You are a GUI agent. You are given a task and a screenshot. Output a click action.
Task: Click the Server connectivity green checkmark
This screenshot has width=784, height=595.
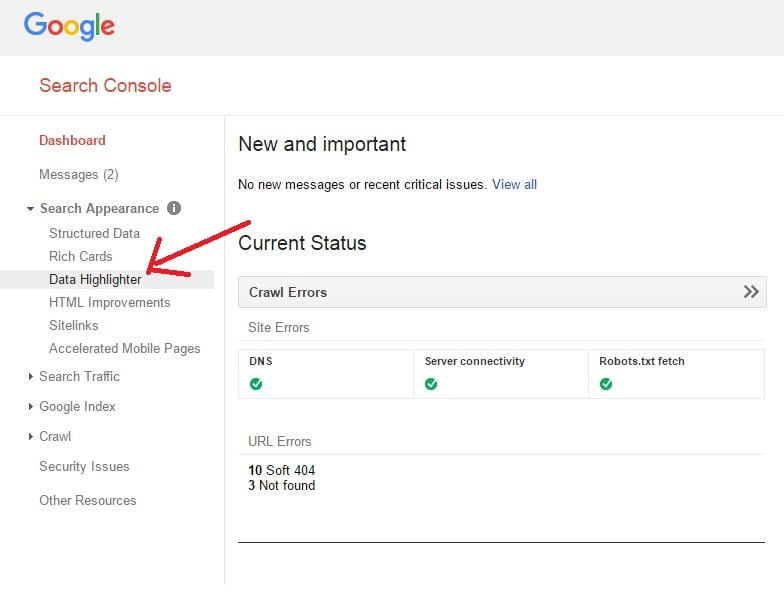coord(431,384)
